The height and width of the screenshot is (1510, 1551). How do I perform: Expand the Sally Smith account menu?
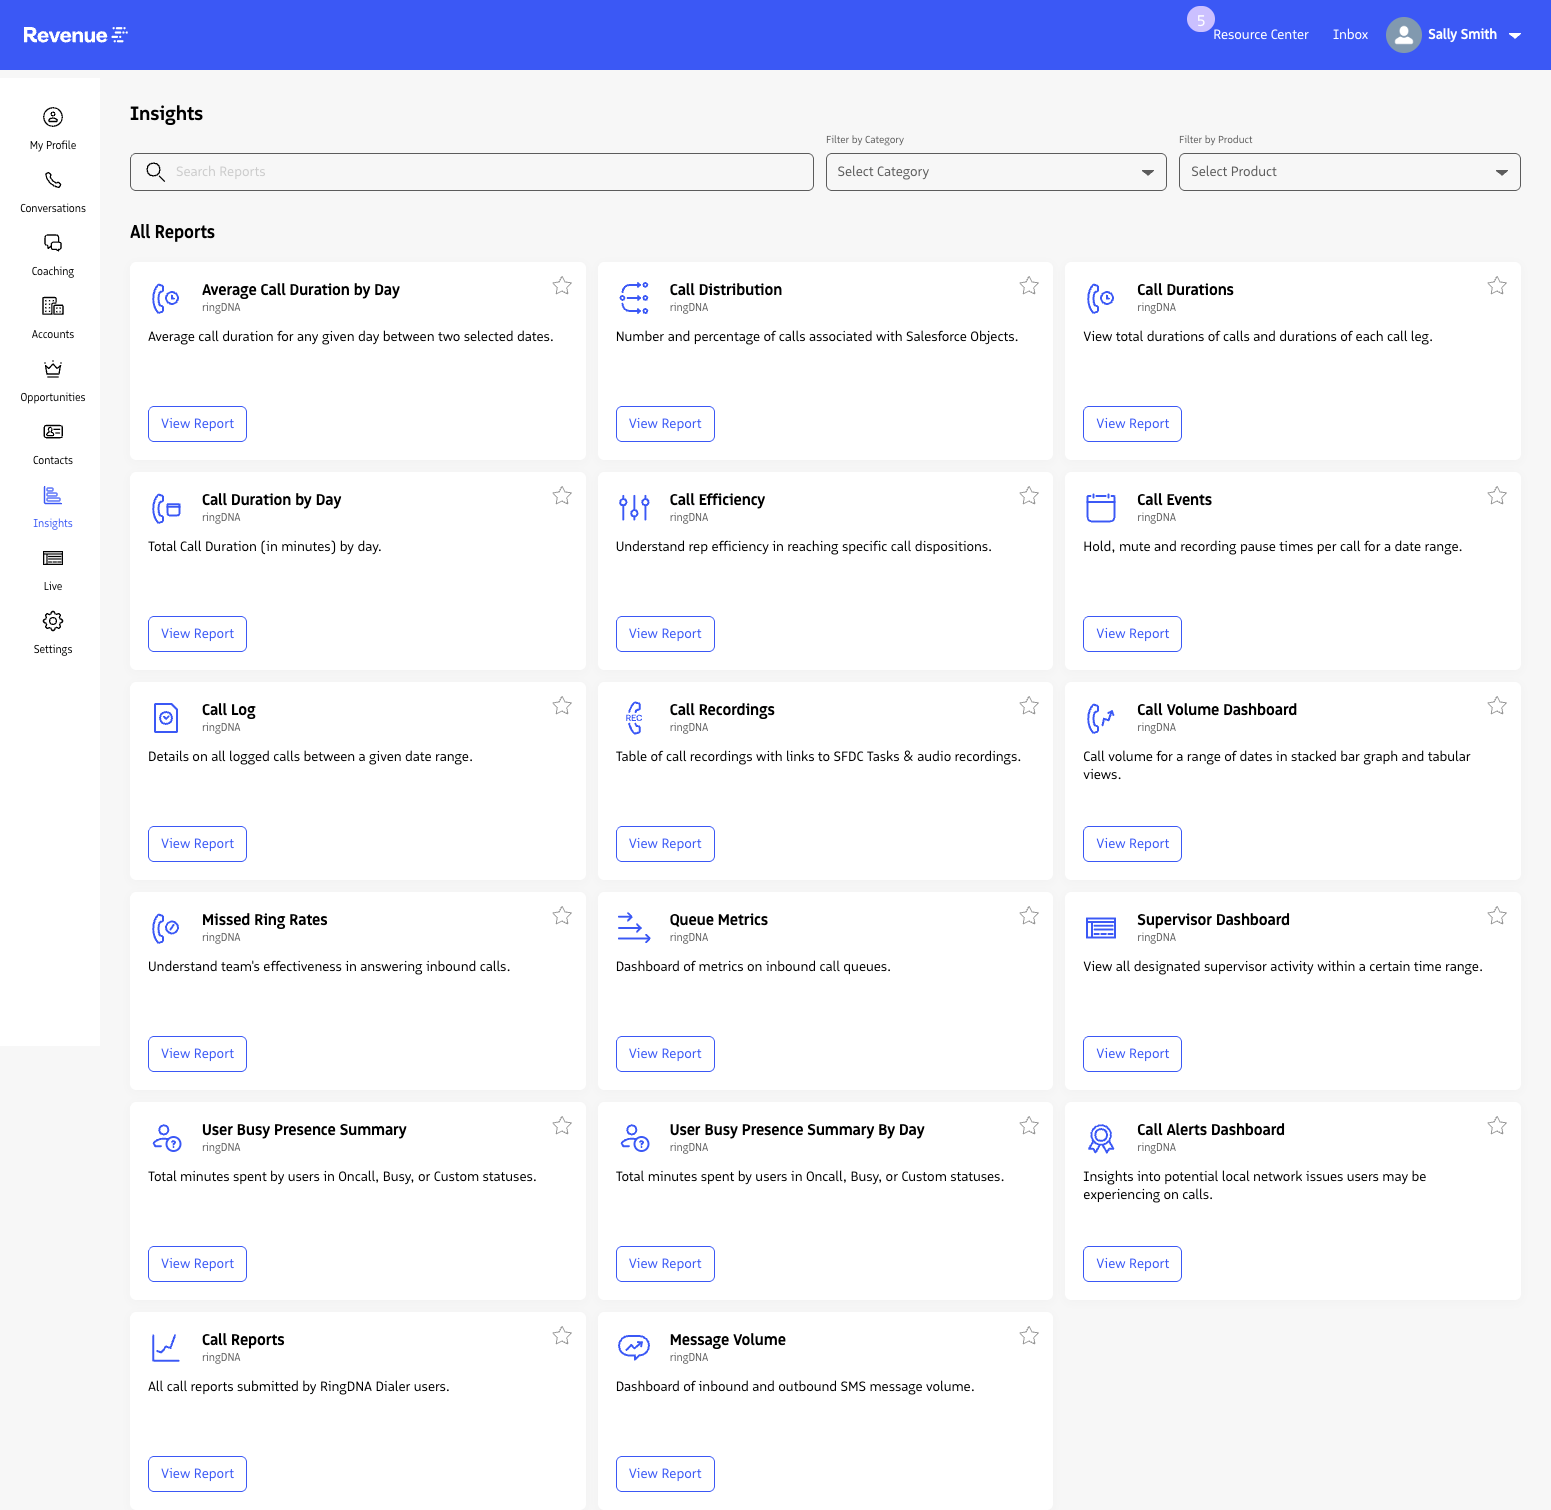(x=1463, y=34)
